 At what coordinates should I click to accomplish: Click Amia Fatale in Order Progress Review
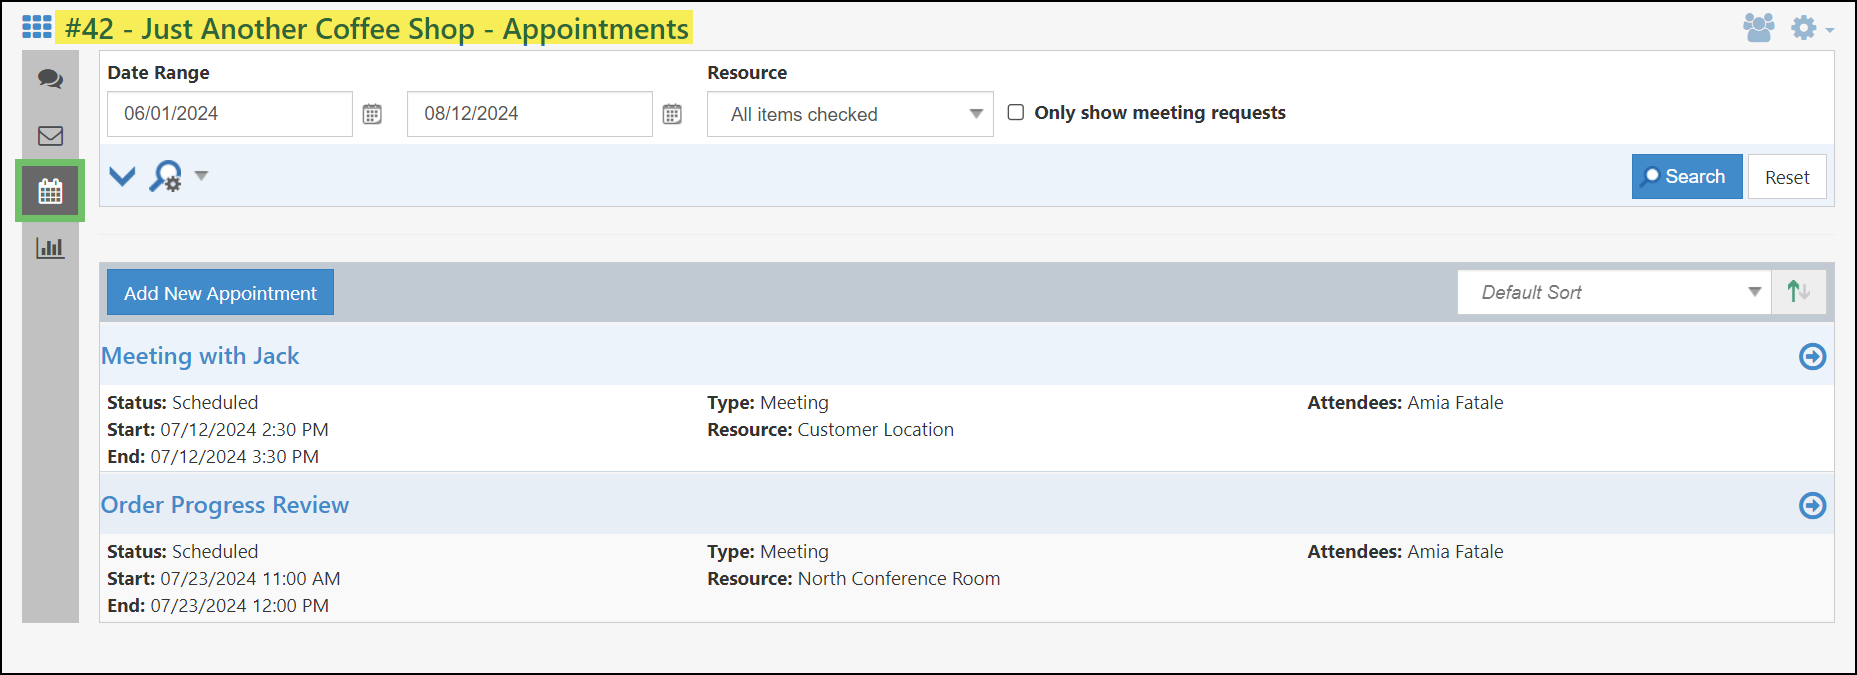coord(1455,551)
